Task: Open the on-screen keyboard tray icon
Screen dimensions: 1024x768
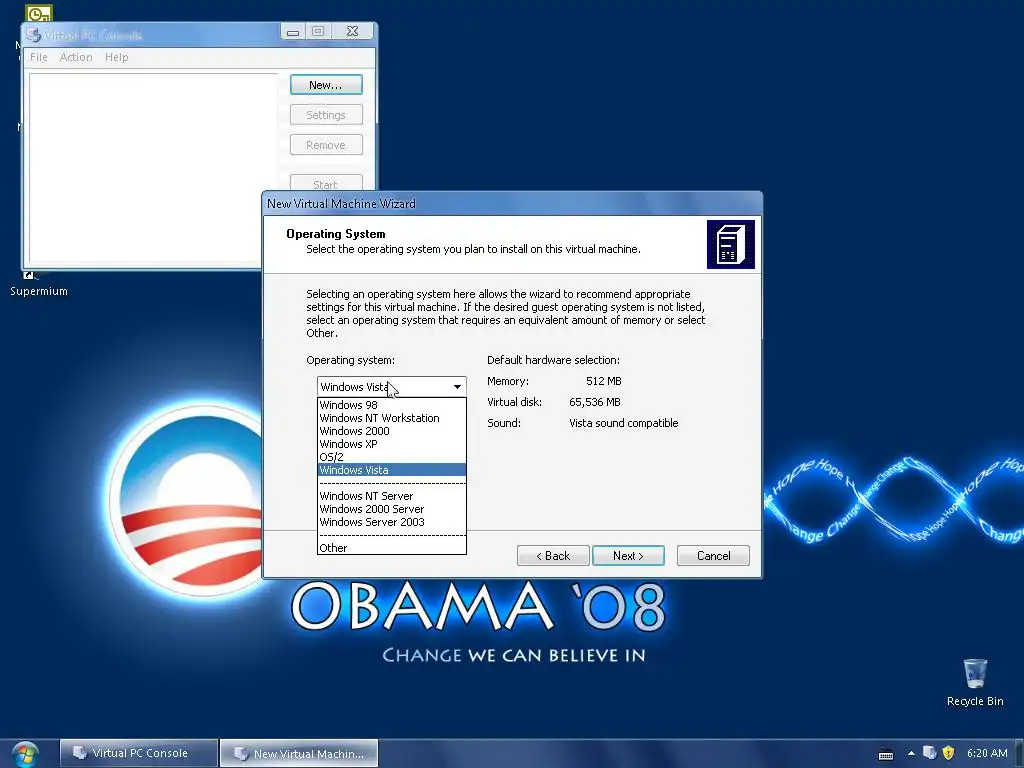Action: click(x=886, y=754)
